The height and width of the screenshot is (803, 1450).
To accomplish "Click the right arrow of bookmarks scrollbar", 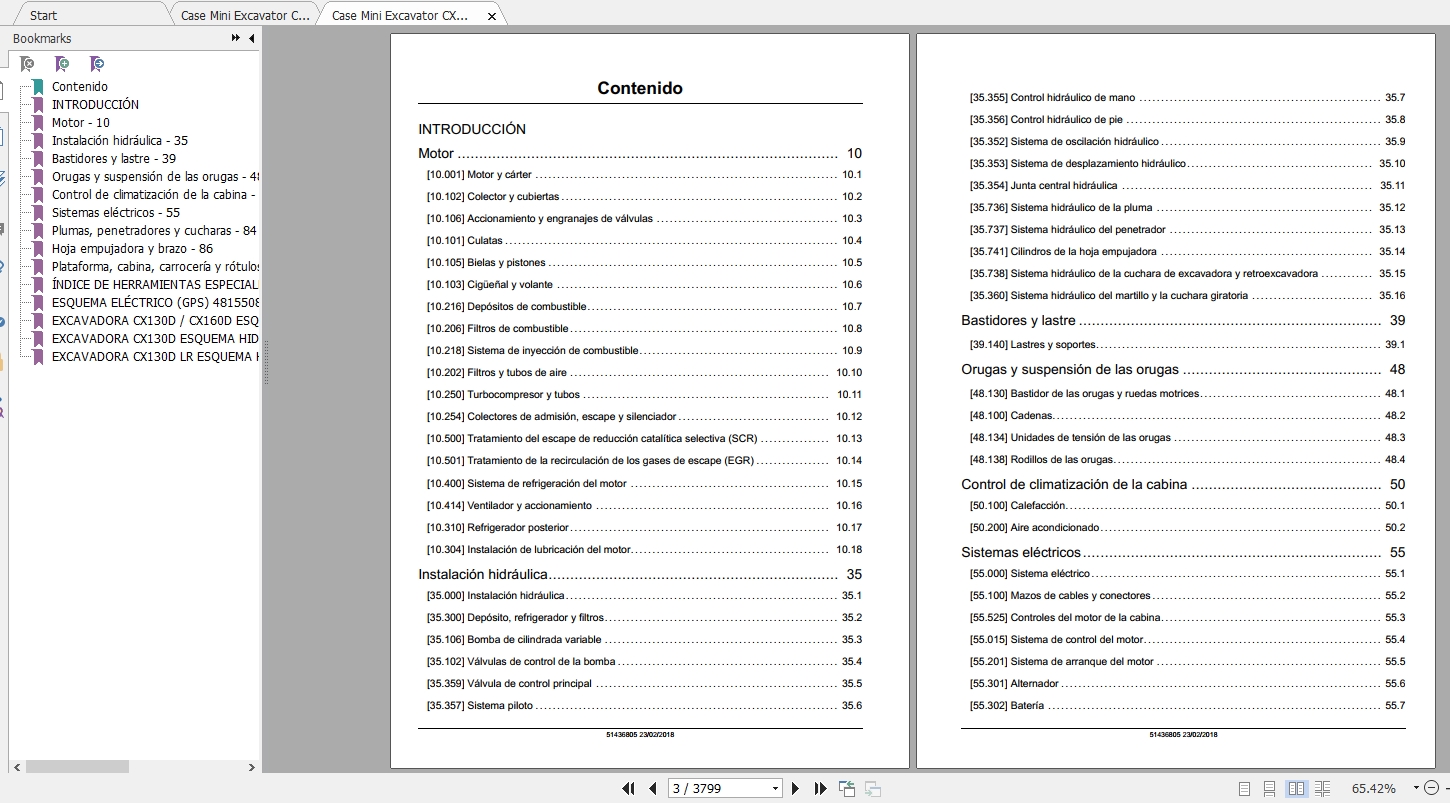I will click(252, 767).
